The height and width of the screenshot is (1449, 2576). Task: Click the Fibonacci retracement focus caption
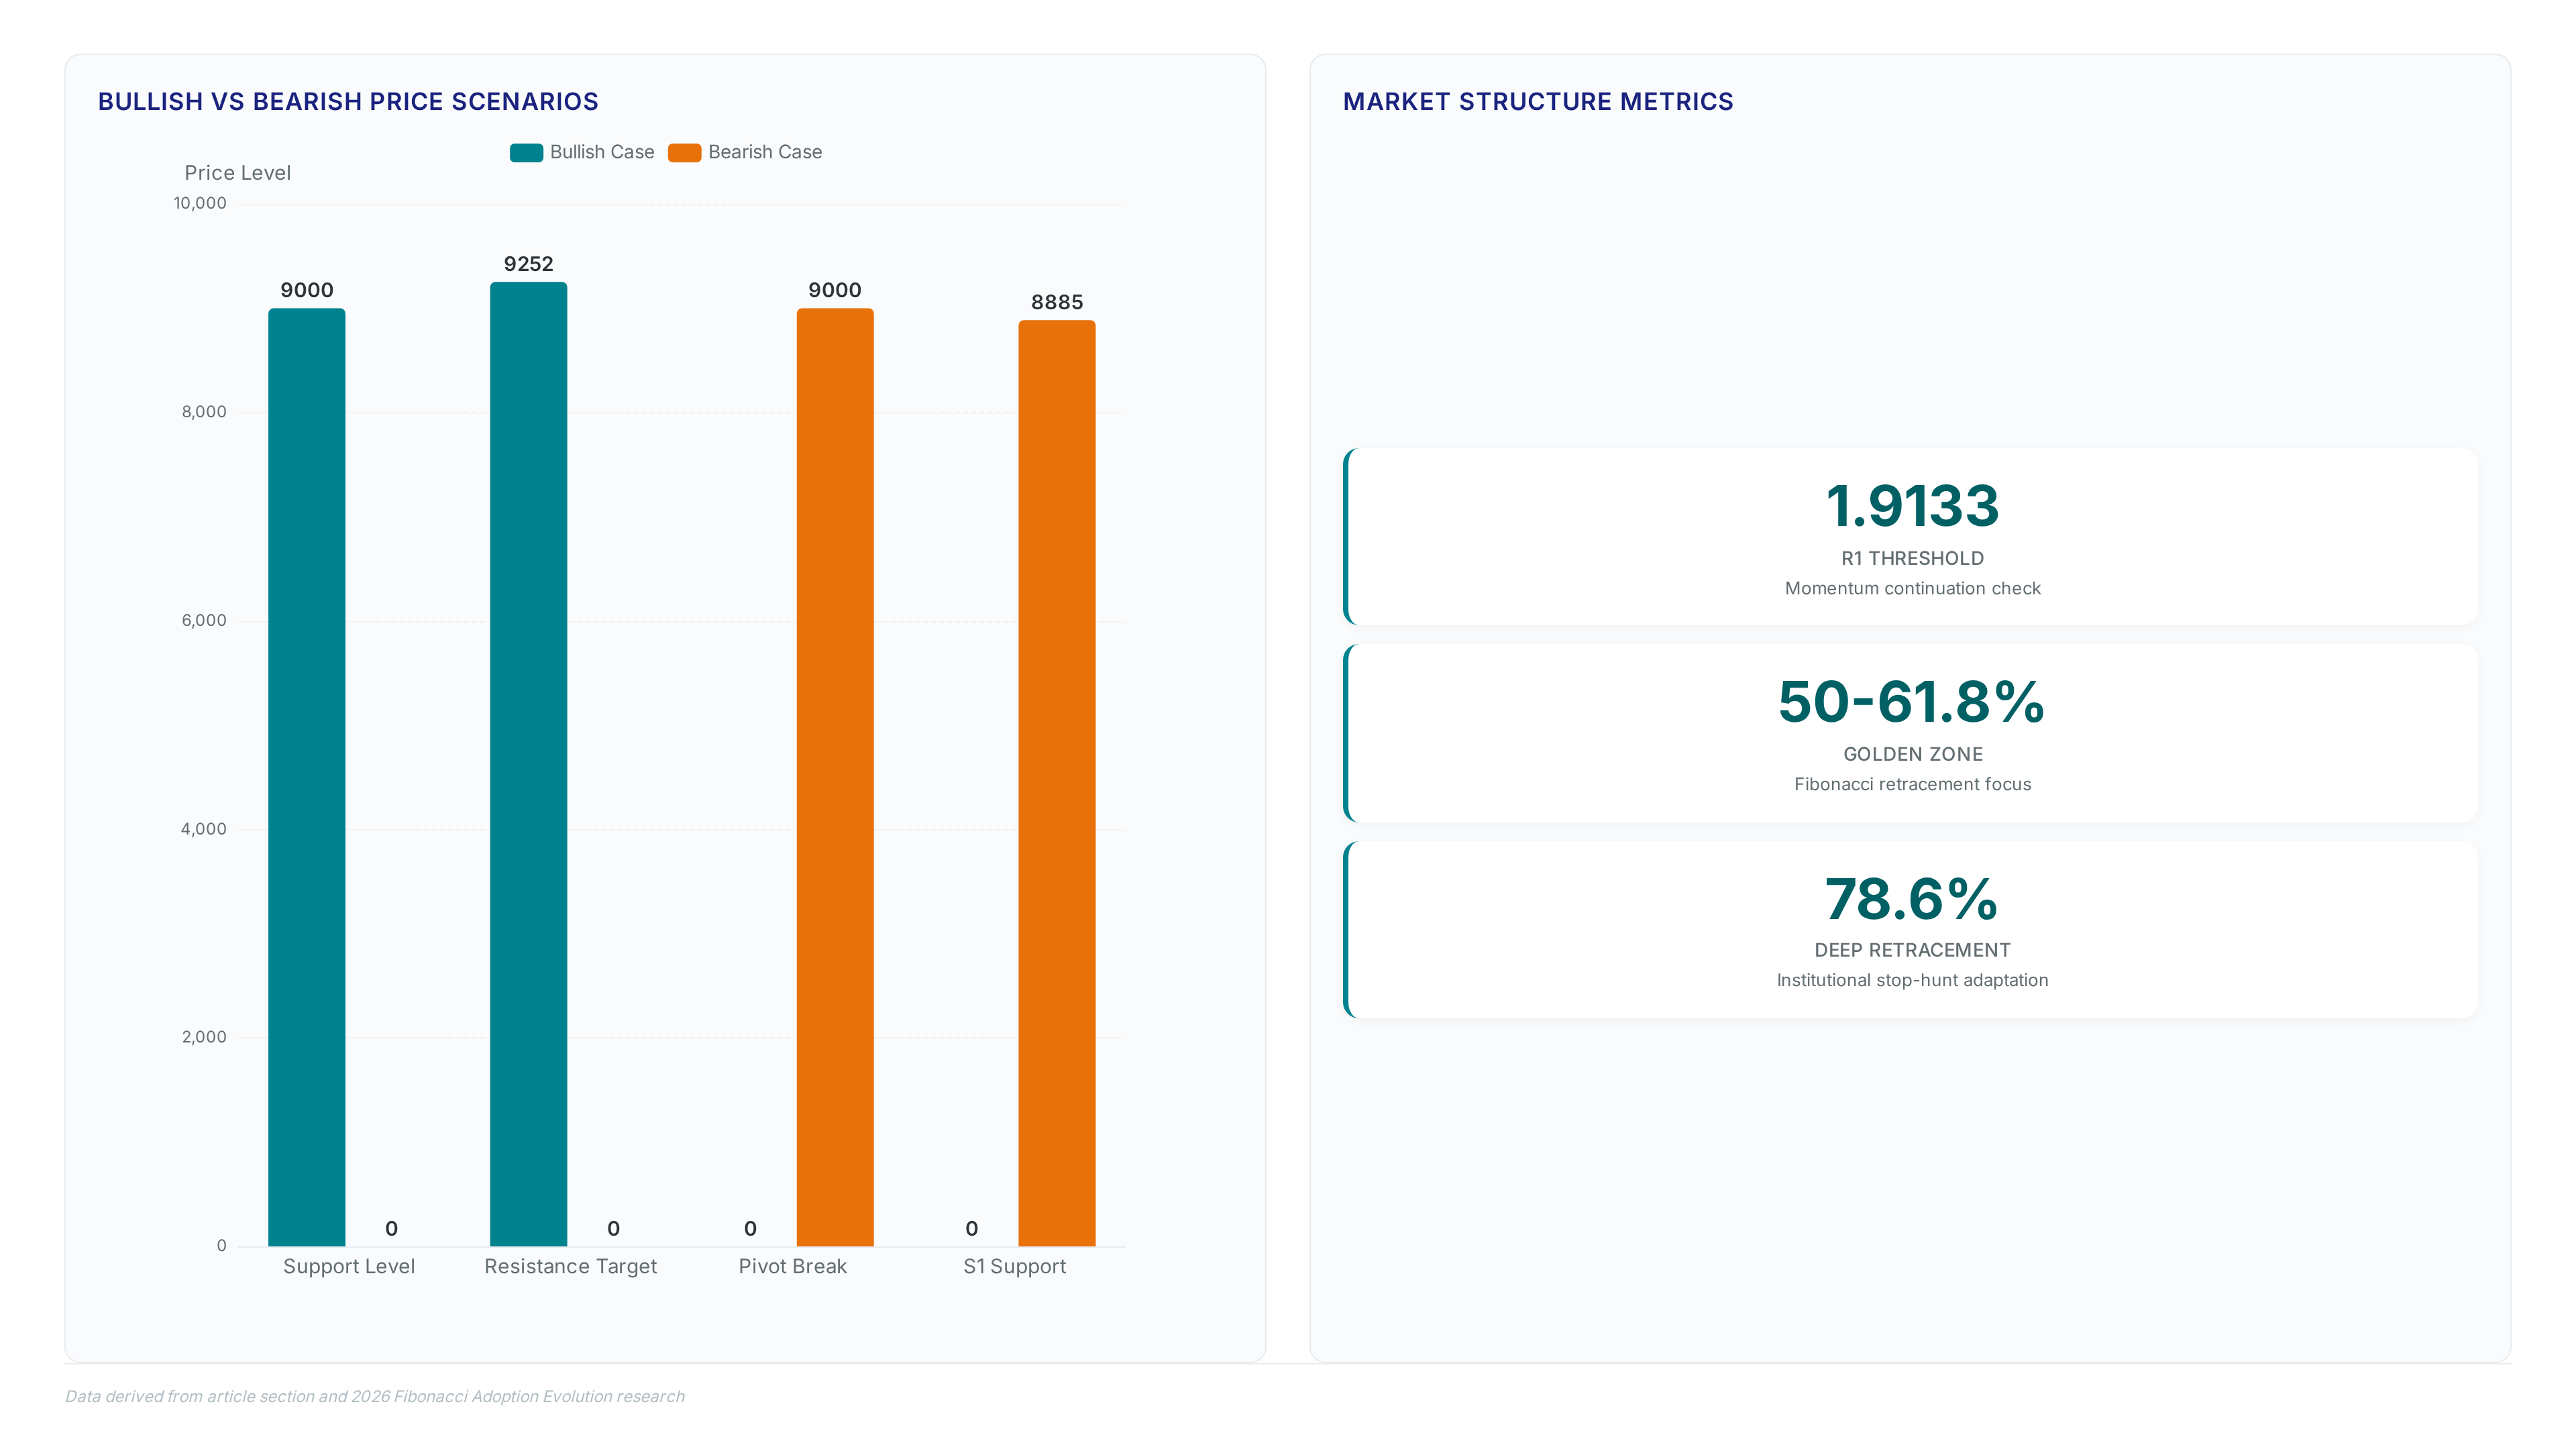click(x=1912, y=785)
